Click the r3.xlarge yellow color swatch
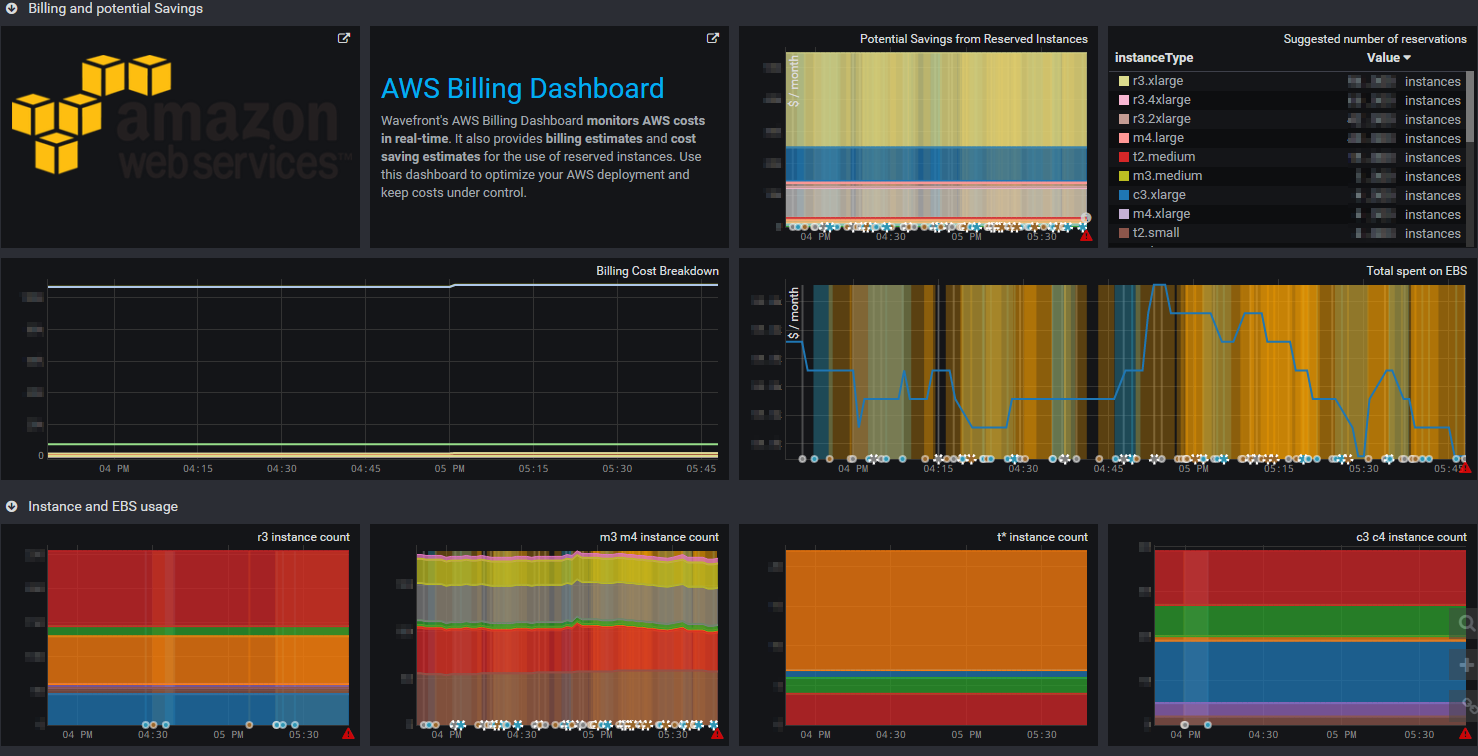 [1124, 81]
